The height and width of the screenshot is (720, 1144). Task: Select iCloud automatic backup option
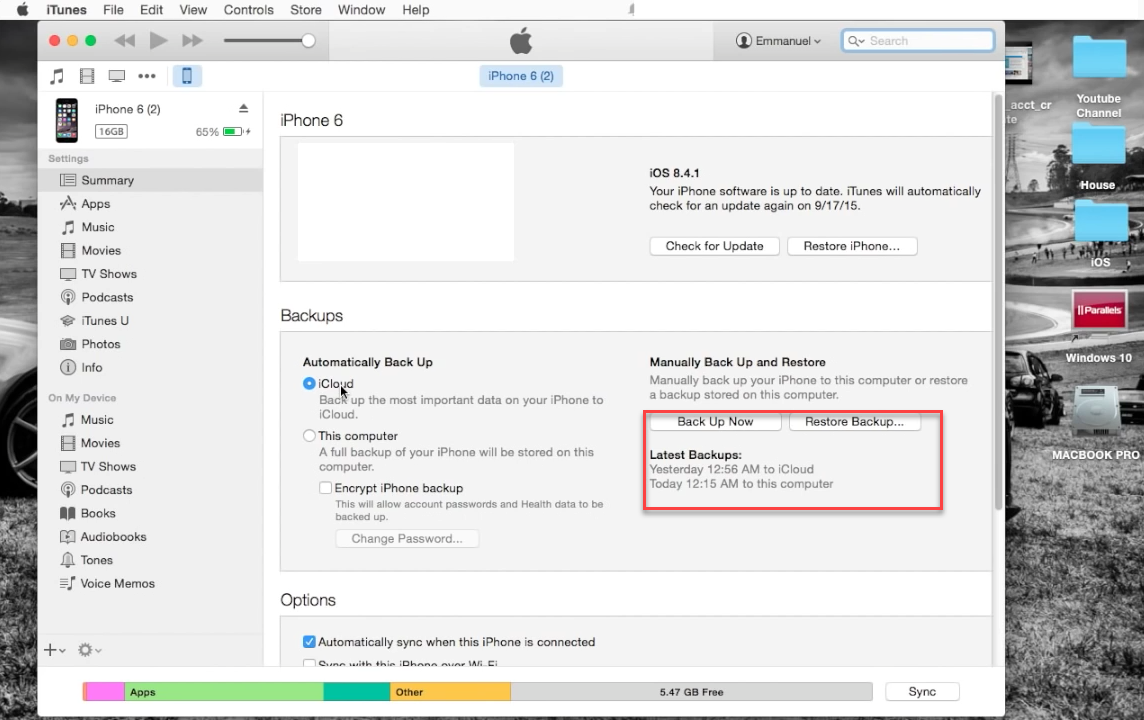coord(309,383)
